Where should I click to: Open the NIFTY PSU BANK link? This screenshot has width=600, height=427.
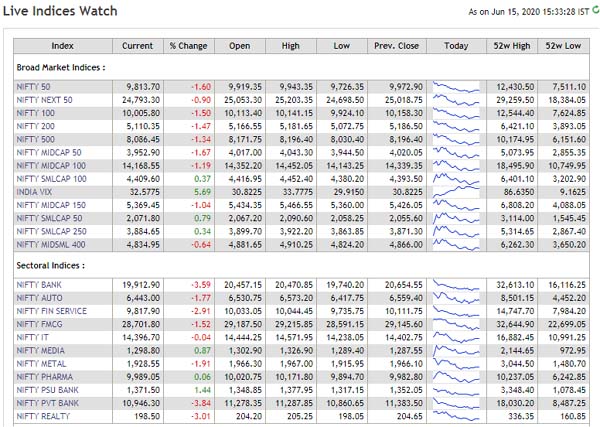(47, 390)
